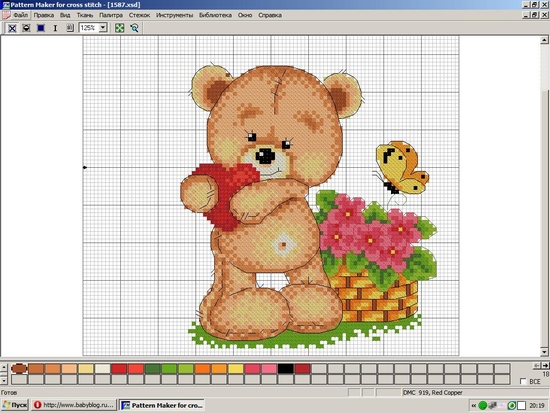550x413 pixels.
Task: Open the 125% zoom dropdown
Action: (103, 28)
